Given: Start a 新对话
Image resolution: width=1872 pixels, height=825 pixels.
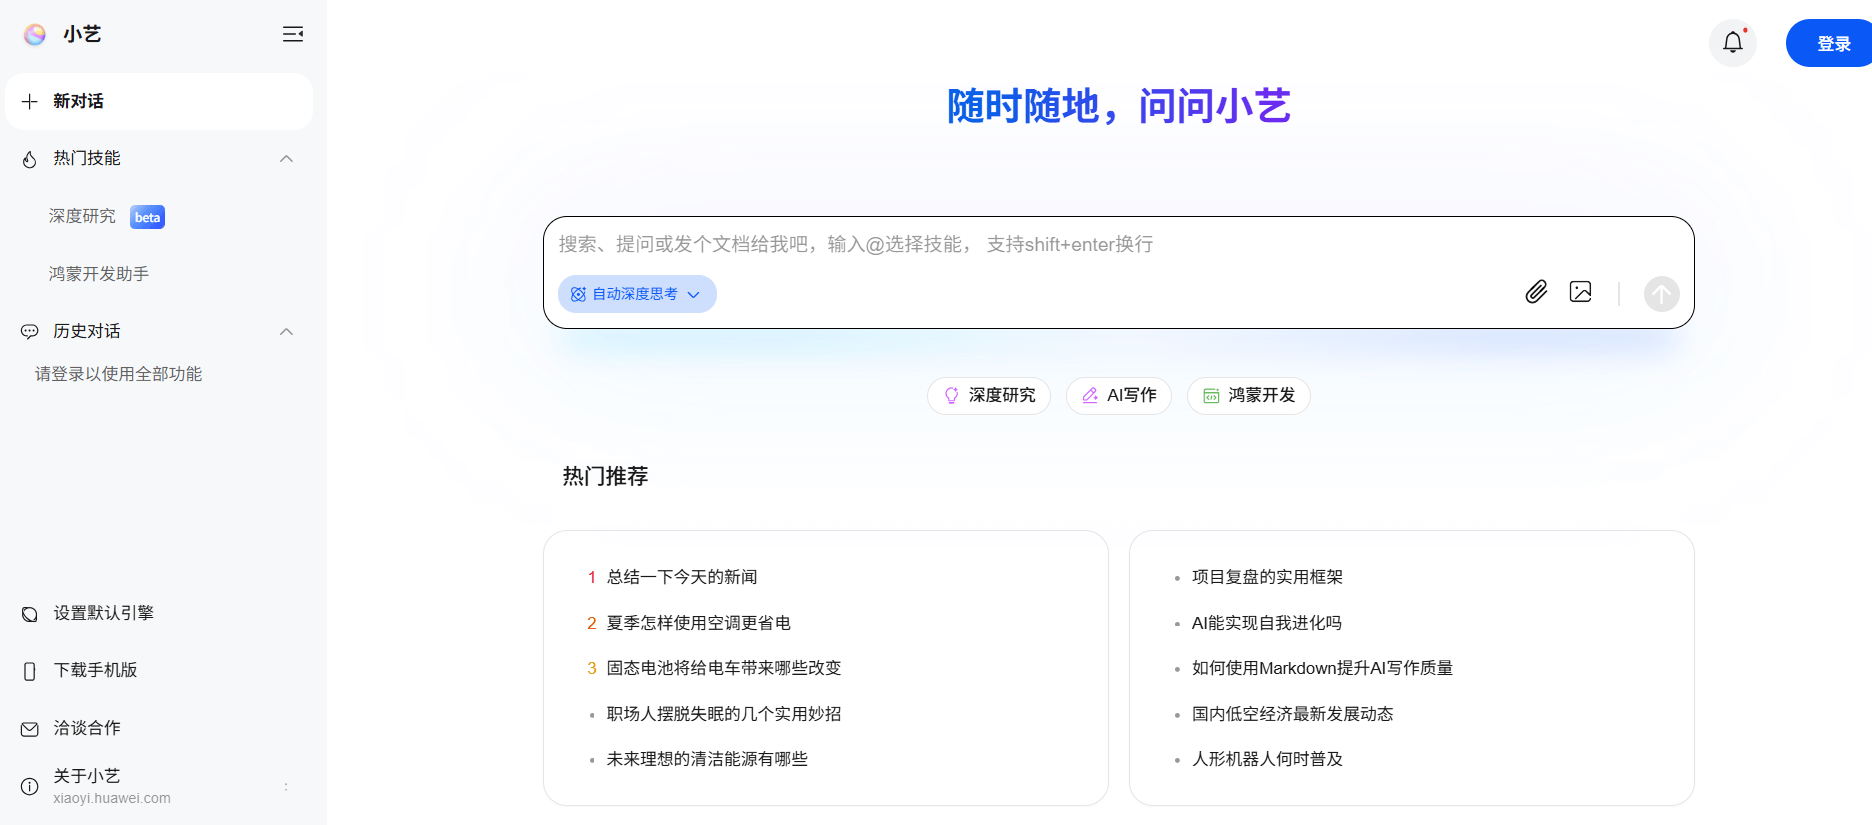Looking at the screenshot, I should [x=159, y=101].
